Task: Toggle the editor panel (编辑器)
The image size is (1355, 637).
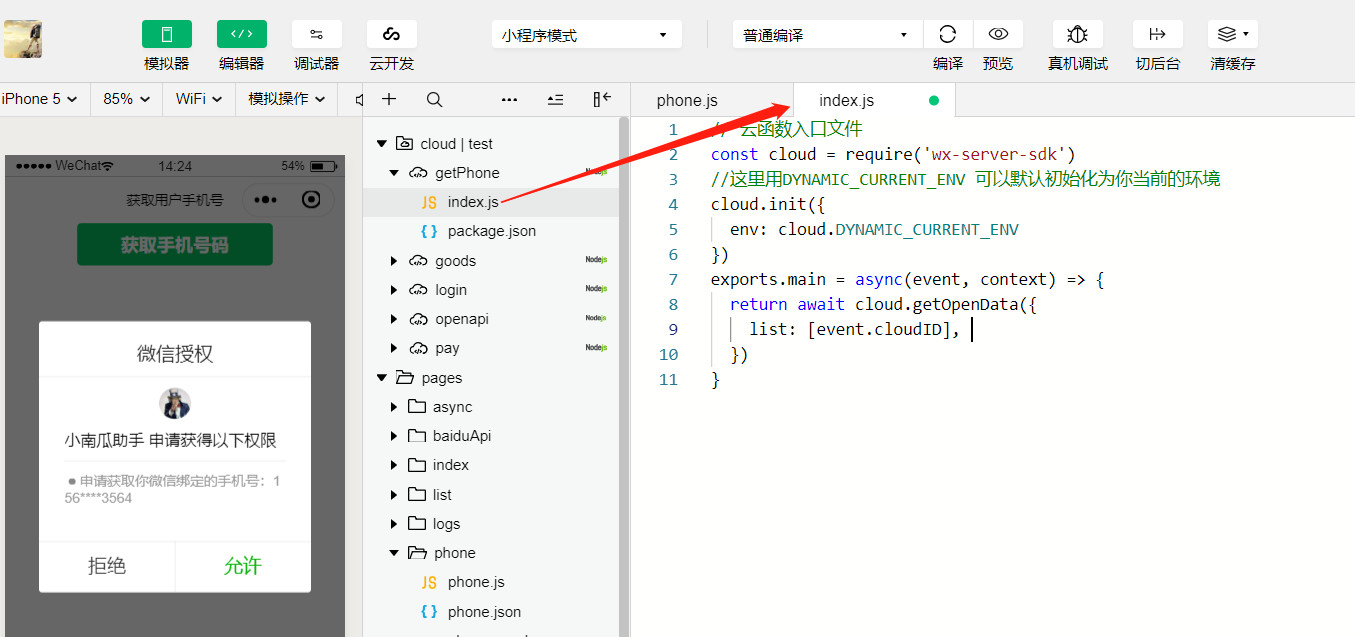Action: (x=241, y=35)
